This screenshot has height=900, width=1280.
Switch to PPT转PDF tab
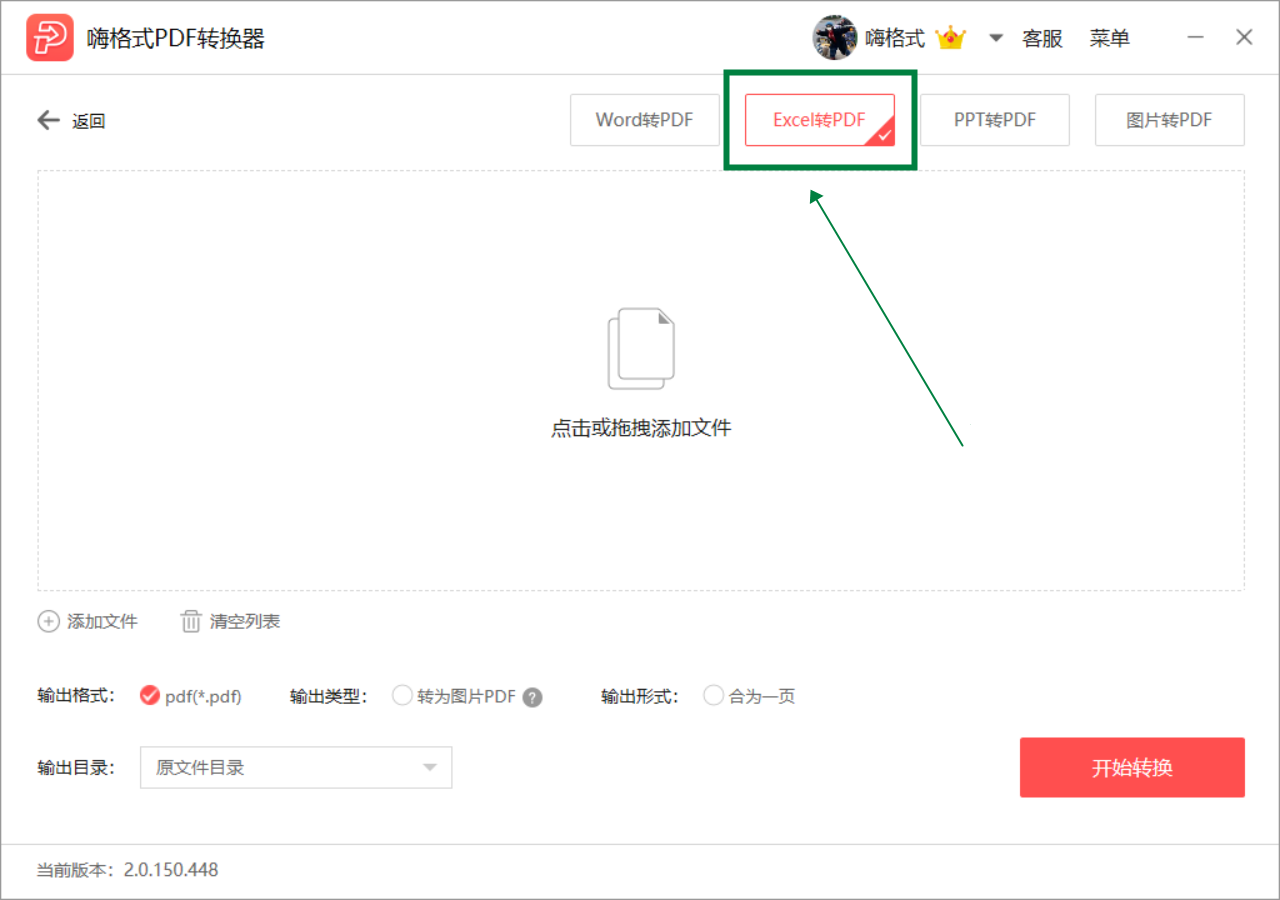995,120
